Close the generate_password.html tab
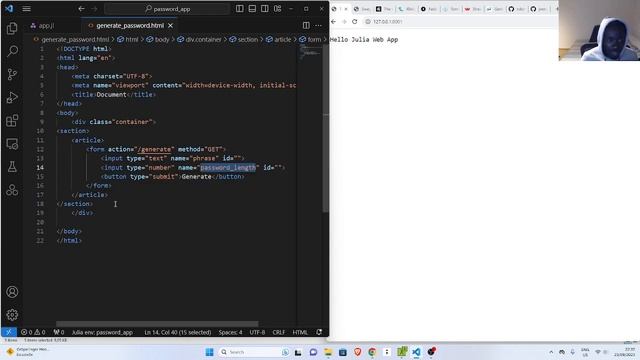The width and height of the screenshot is (640, 360). coord(171,26)
